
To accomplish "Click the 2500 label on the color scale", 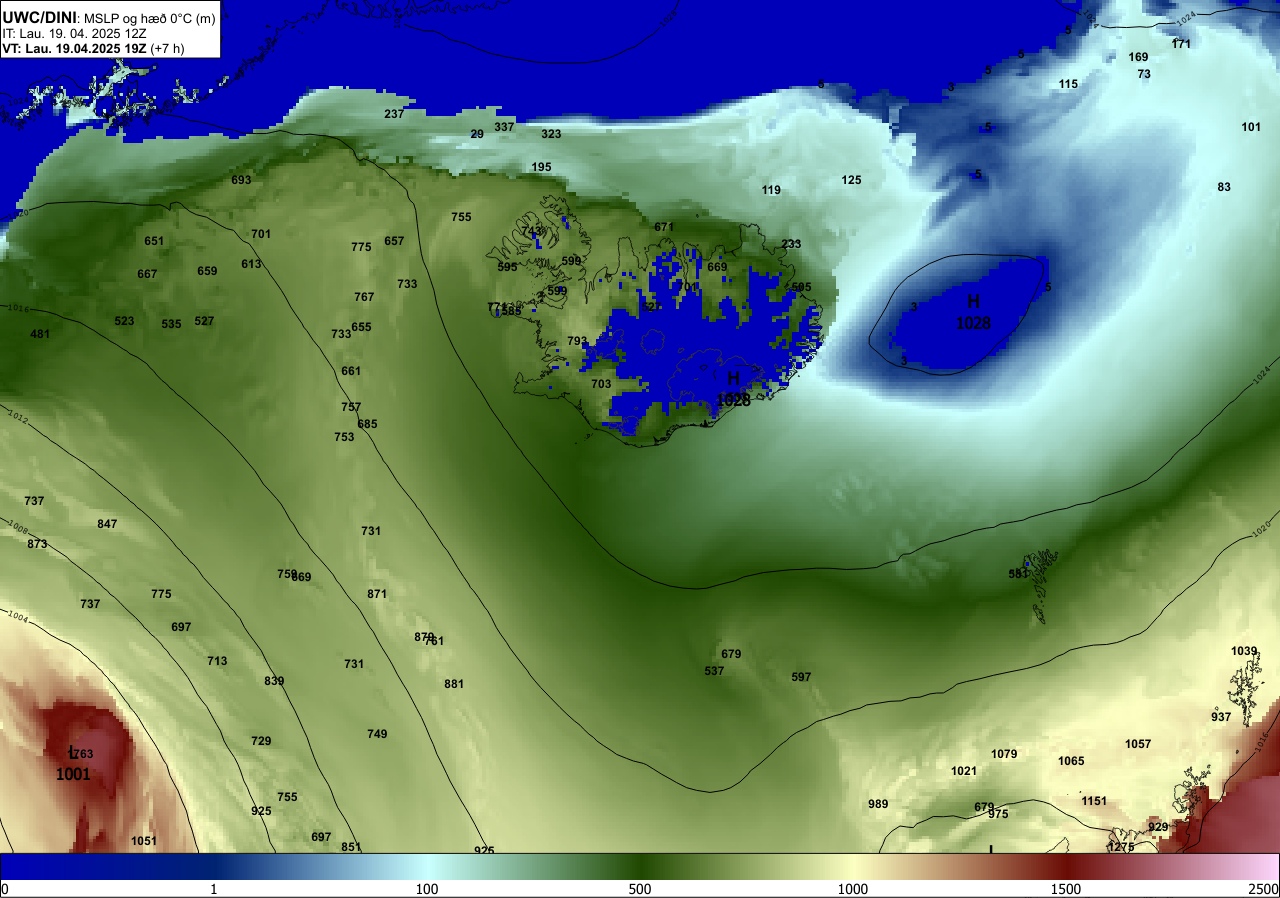I will click(1264, 889).
